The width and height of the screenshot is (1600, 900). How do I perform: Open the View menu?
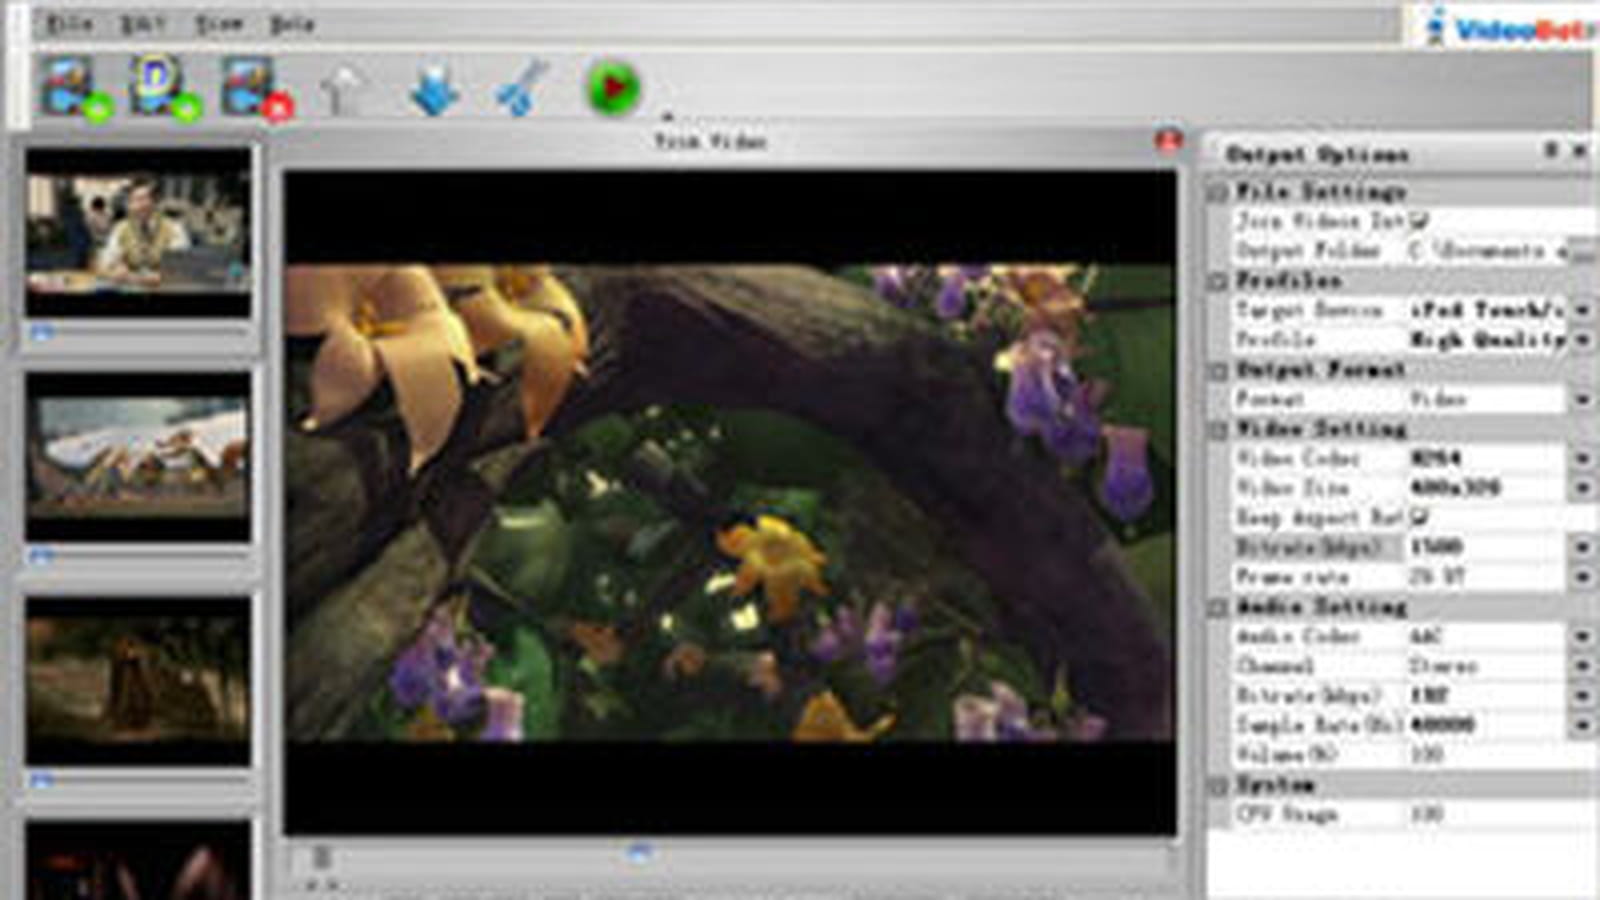[x=218, y=23]
